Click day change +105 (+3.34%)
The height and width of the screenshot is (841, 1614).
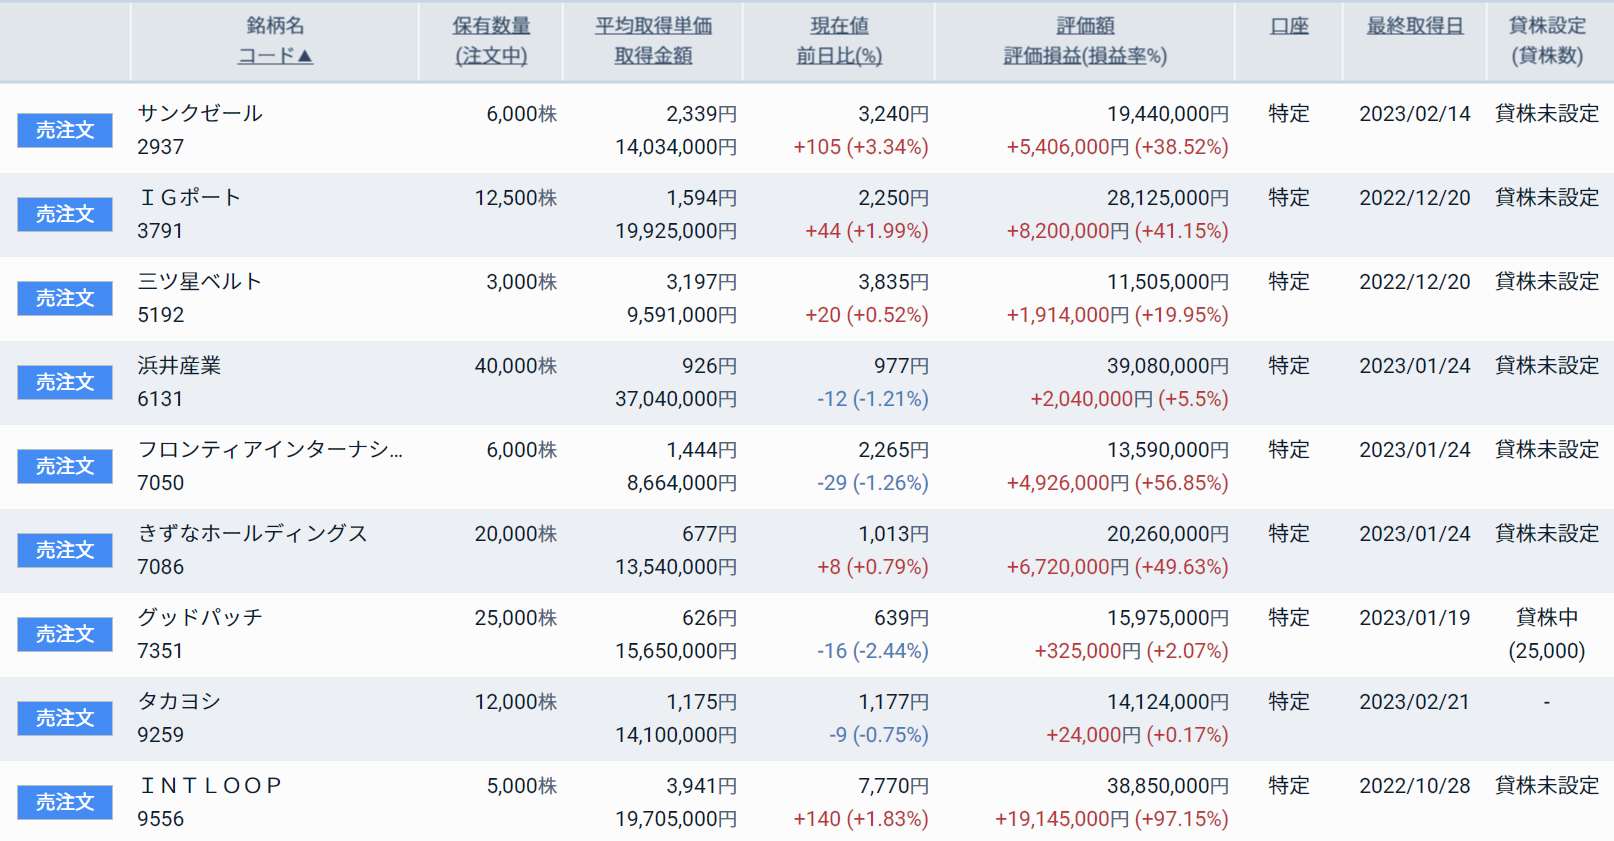[861, 147]
